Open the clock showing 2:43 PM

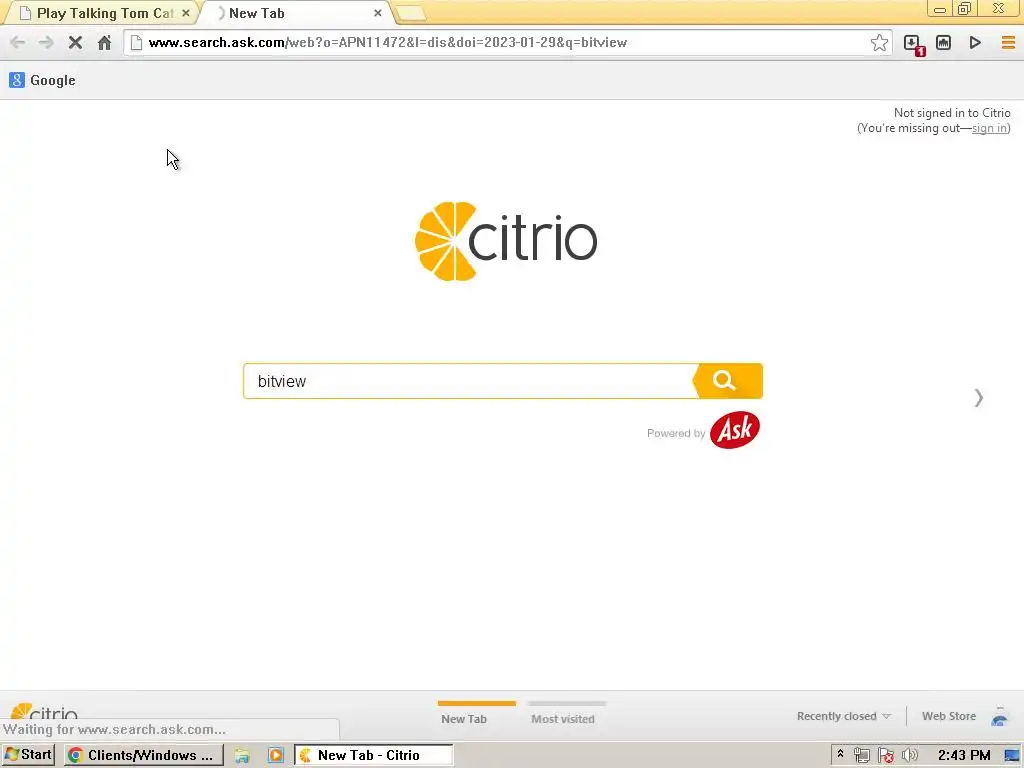(x=964, y=756)
